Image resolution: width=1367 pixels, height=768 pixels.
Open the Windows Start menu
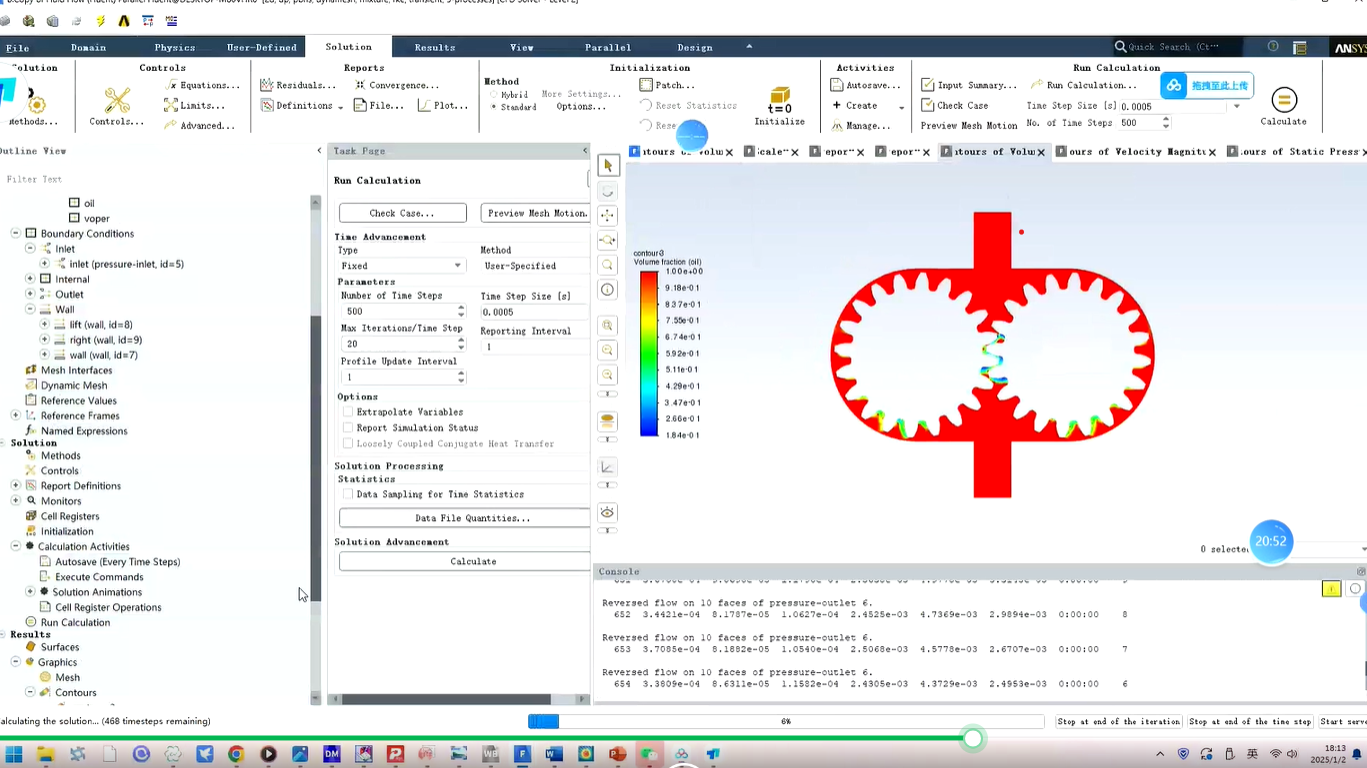(14, 754)
